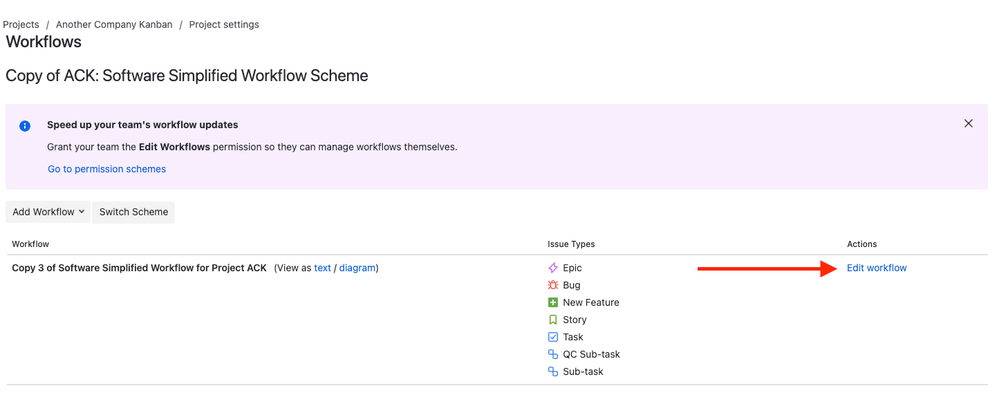Click the Story bookmark icon
This screenshot has width=999, height=398.
[553, 320]
